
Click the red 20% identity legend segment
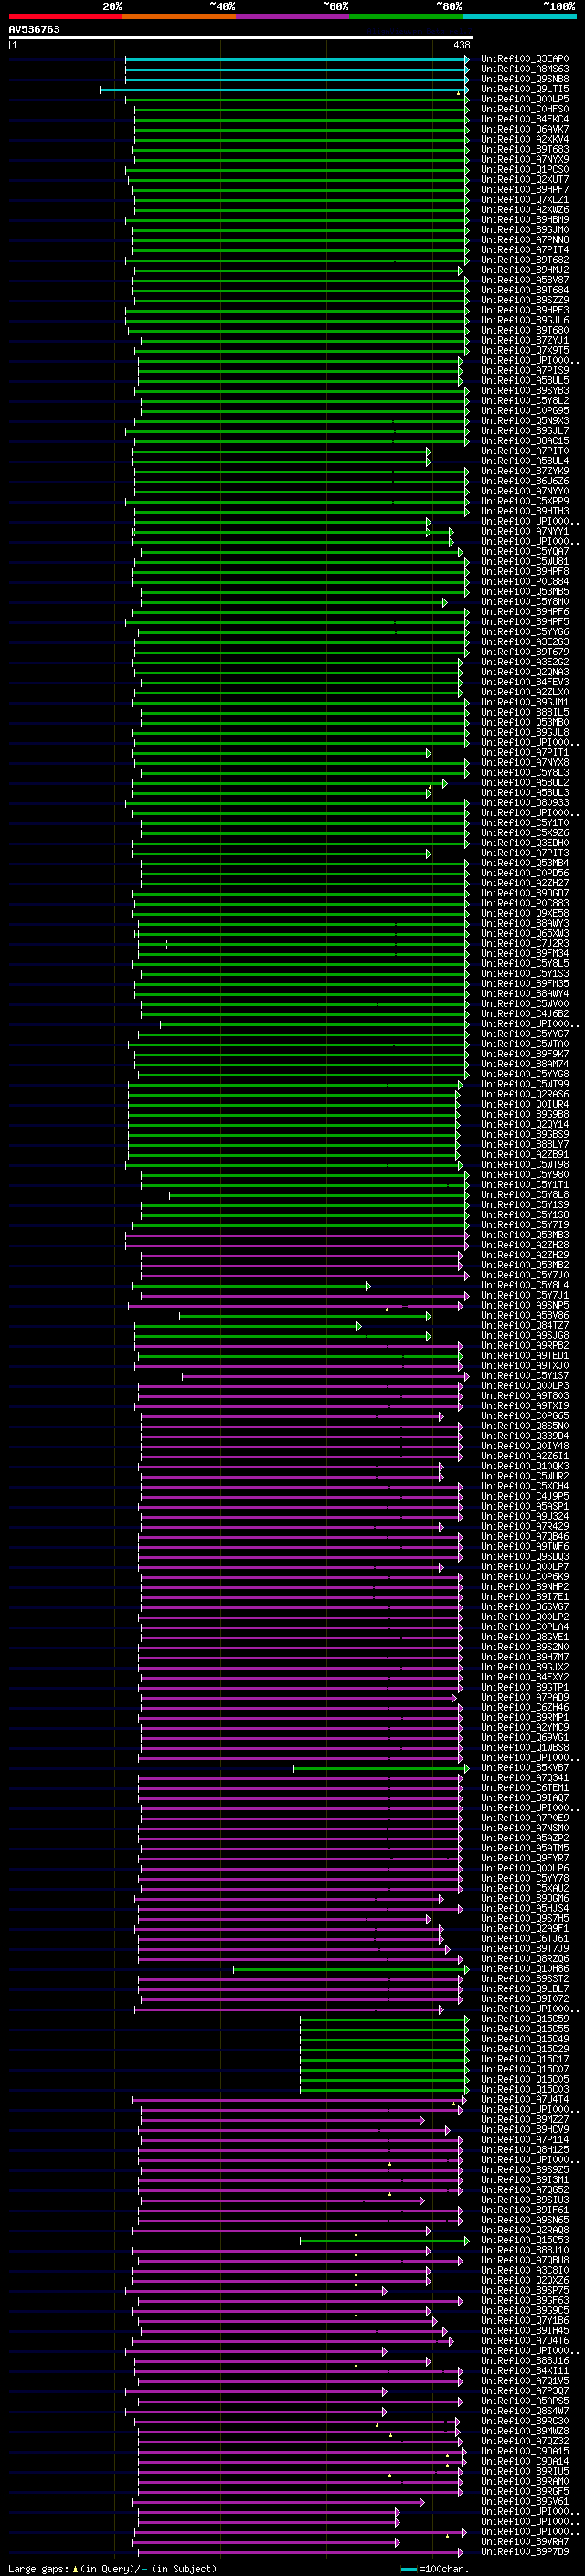click(65, 16)
